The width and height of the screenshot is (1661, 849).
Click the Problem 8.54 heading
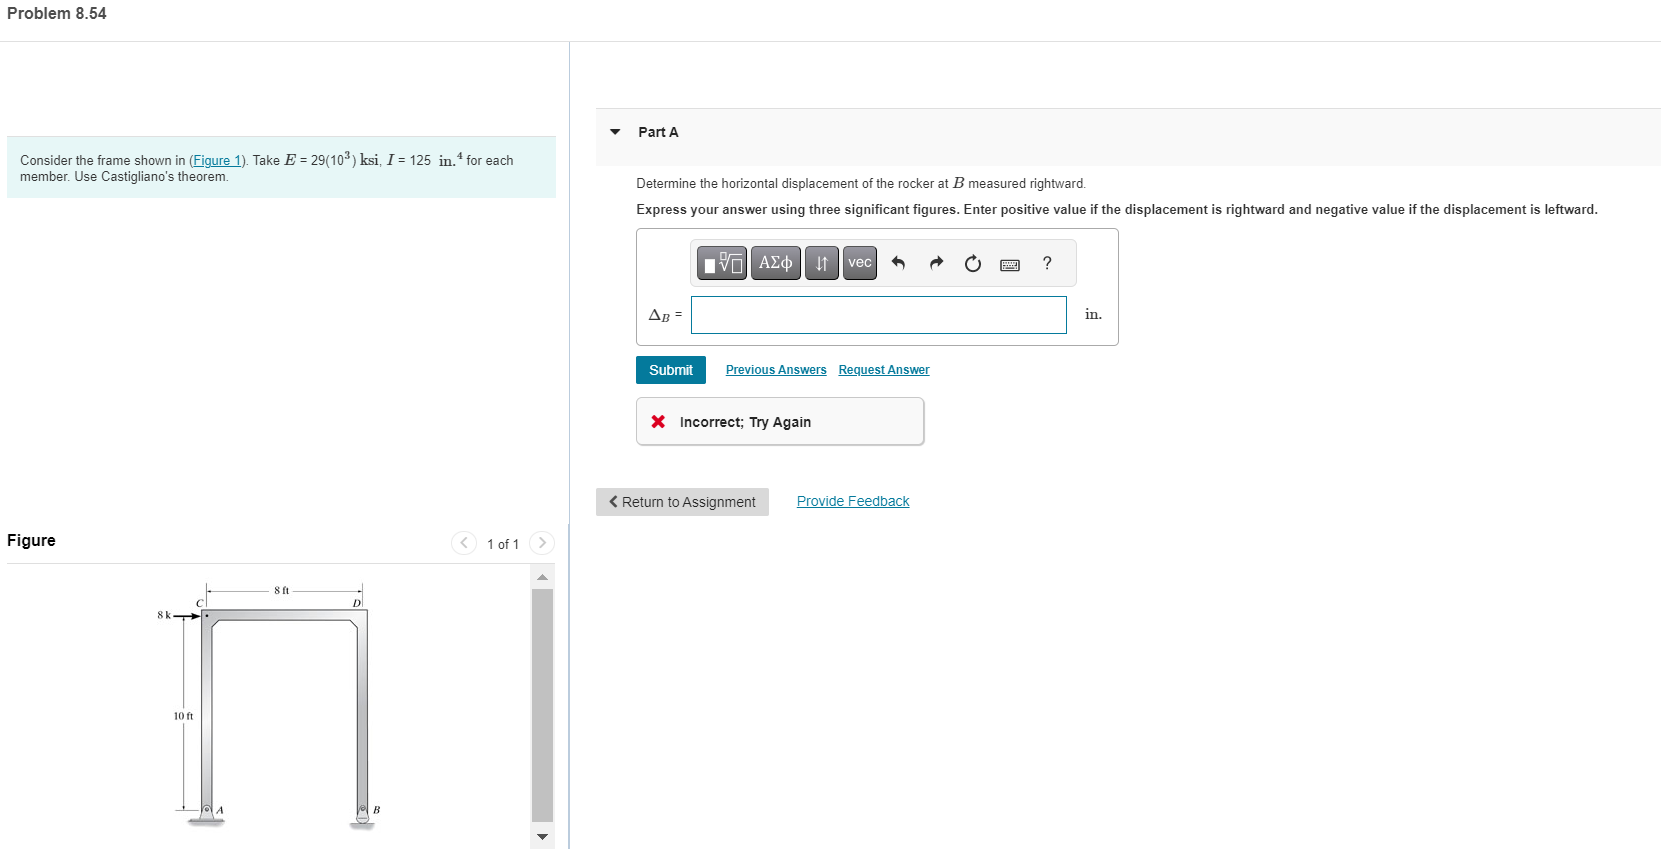coord(57,13)
